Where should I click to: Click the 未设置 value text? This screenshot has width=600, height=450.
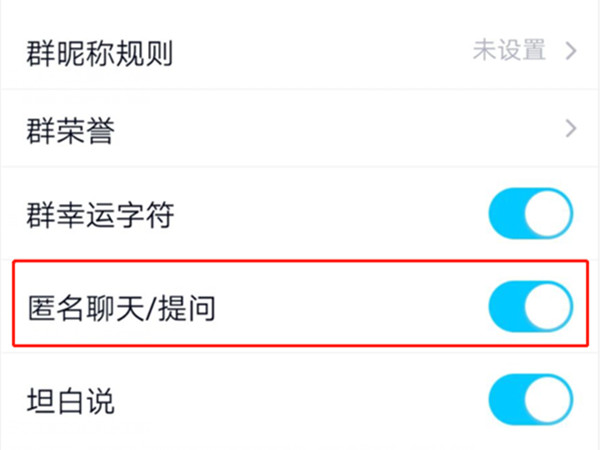(x=509, y=50)
